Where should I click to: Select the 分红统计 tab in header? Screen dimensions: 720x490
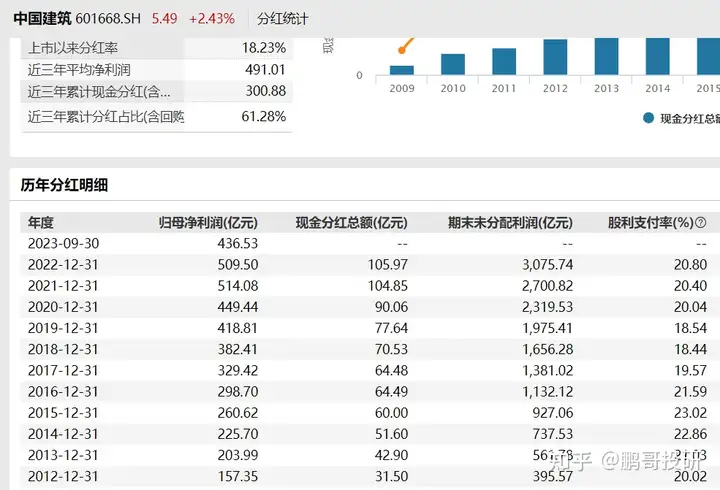coord(282,18)
